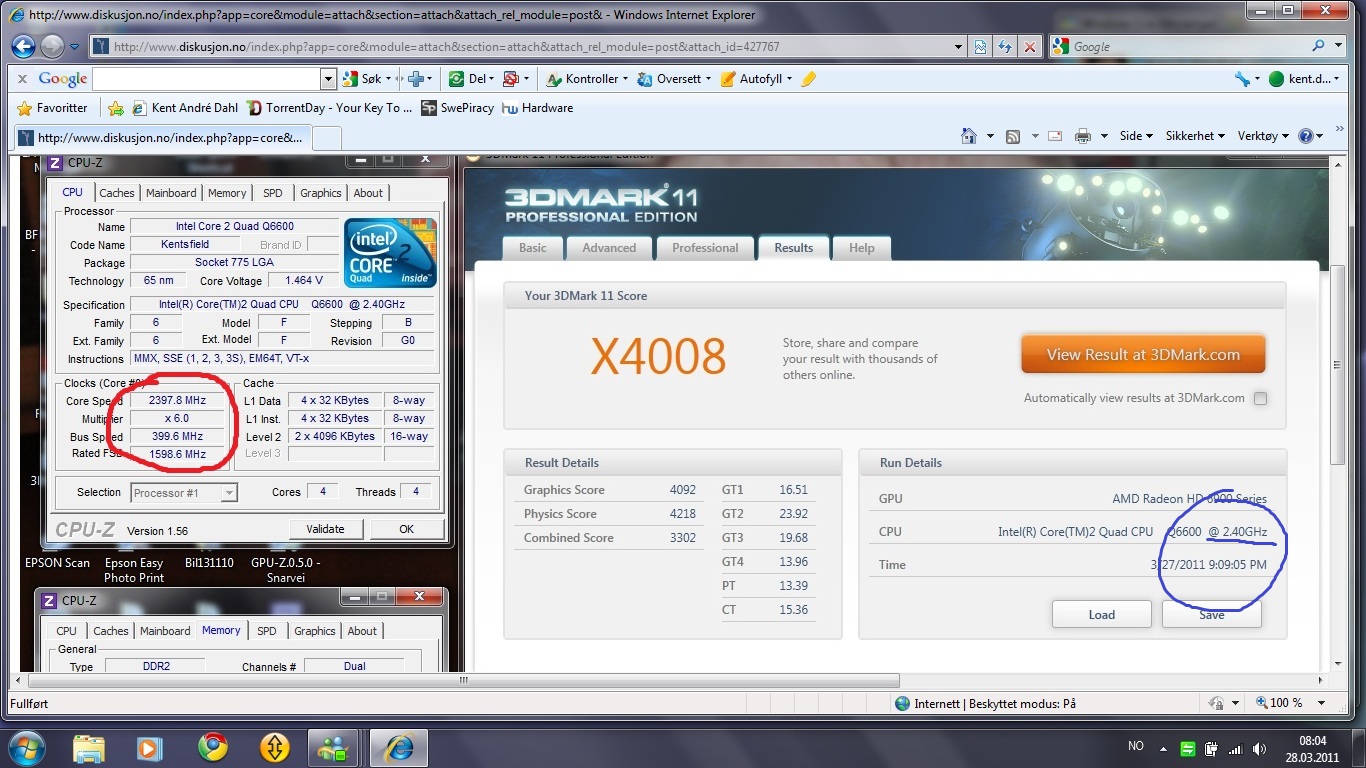Click the browser Forward arrow button
This screenshot has height=768, width=1366.
click(x=53, y=46)
